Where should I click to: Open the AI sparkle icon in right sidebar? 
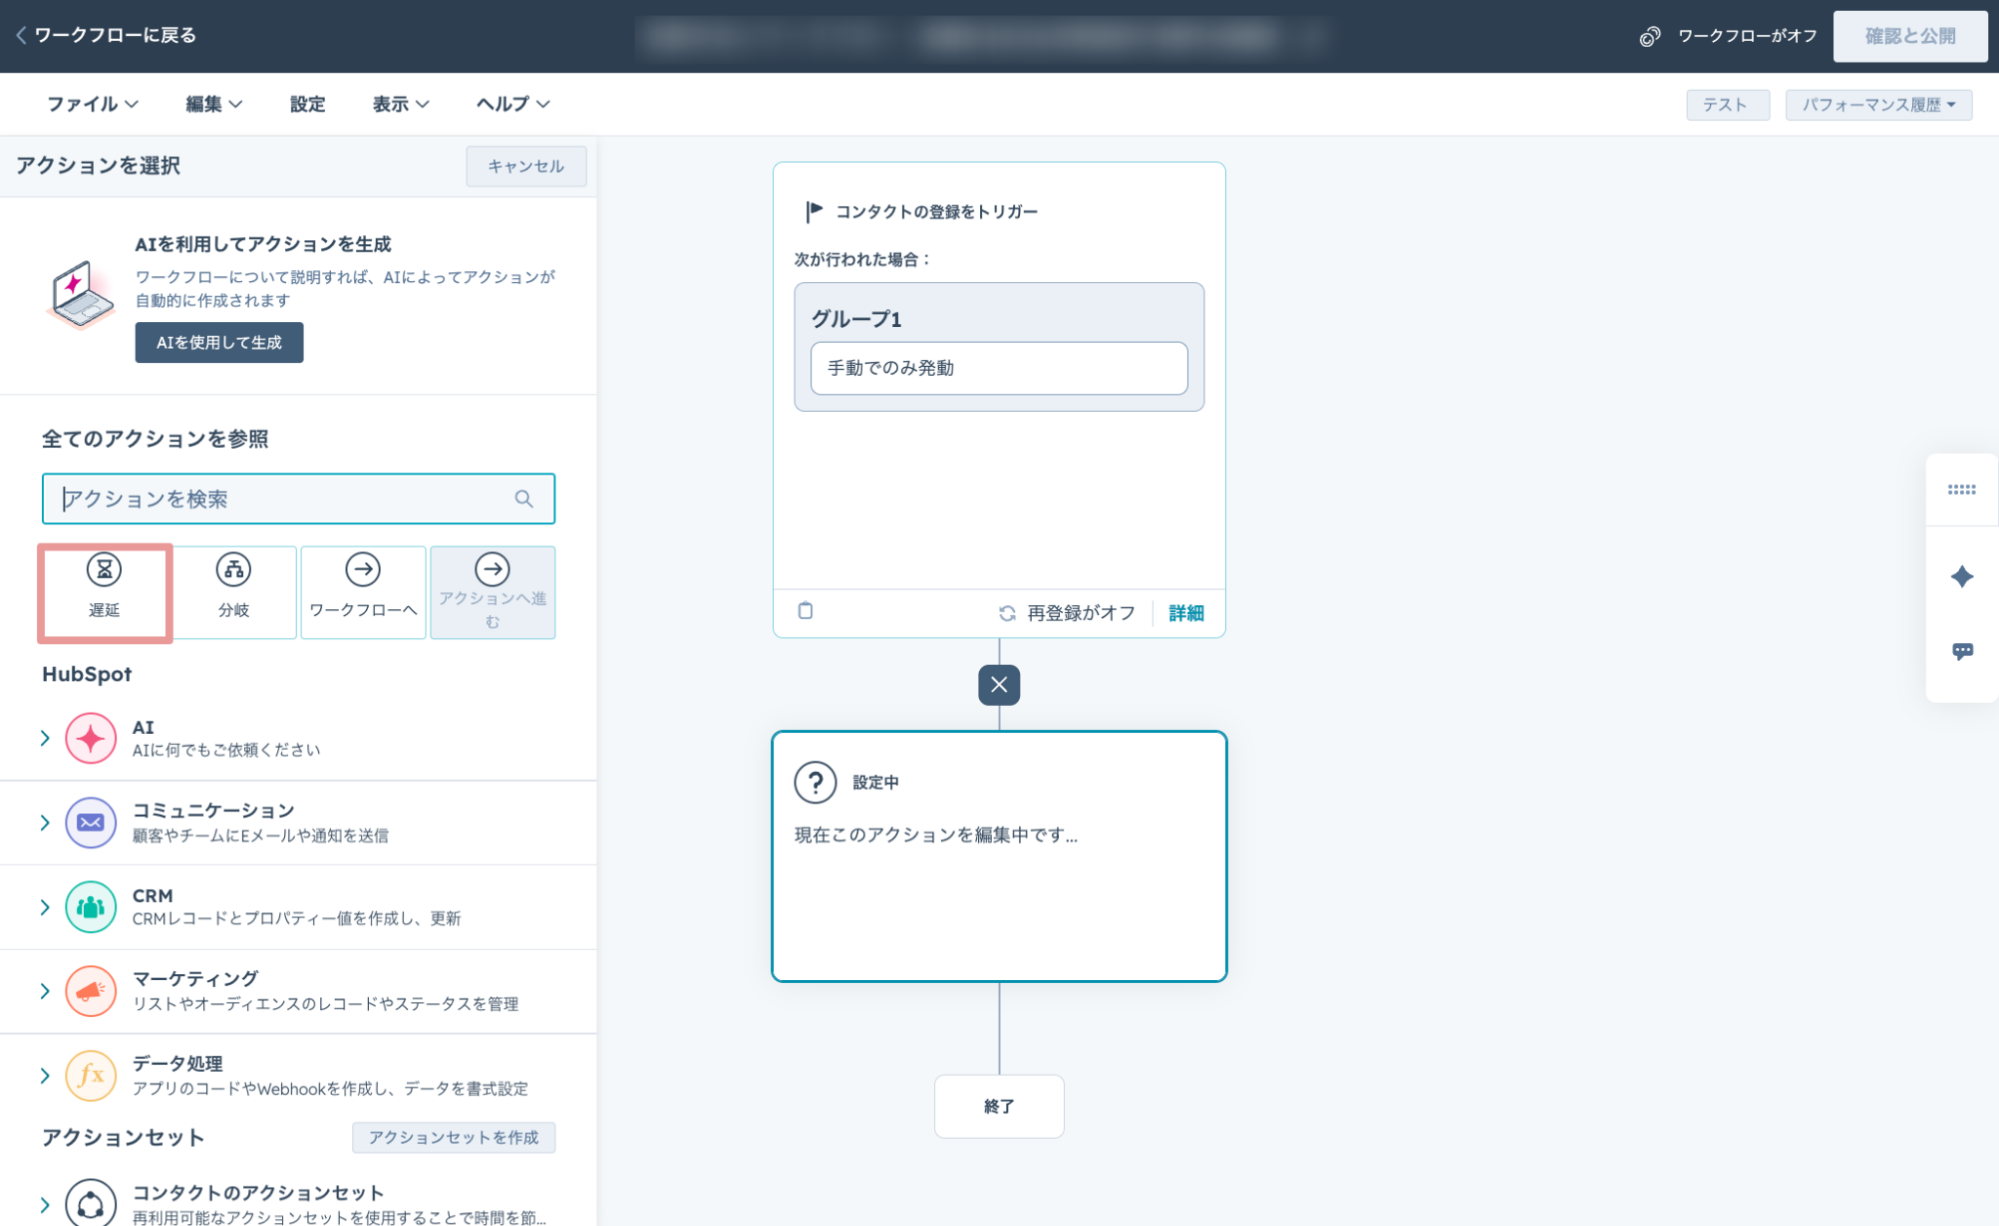[x=1961, y=577]
